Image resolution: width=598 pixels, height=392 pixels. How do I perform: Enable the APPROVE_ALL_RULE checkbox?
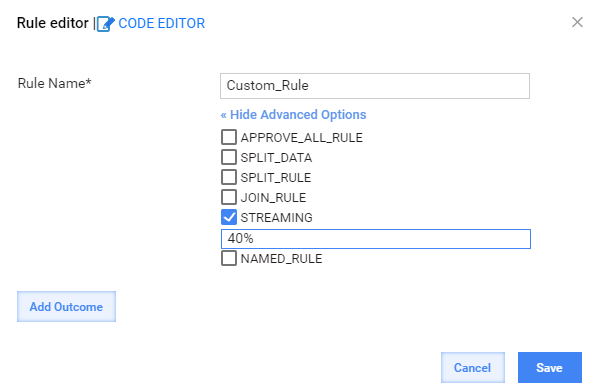[x=229, y=137]
